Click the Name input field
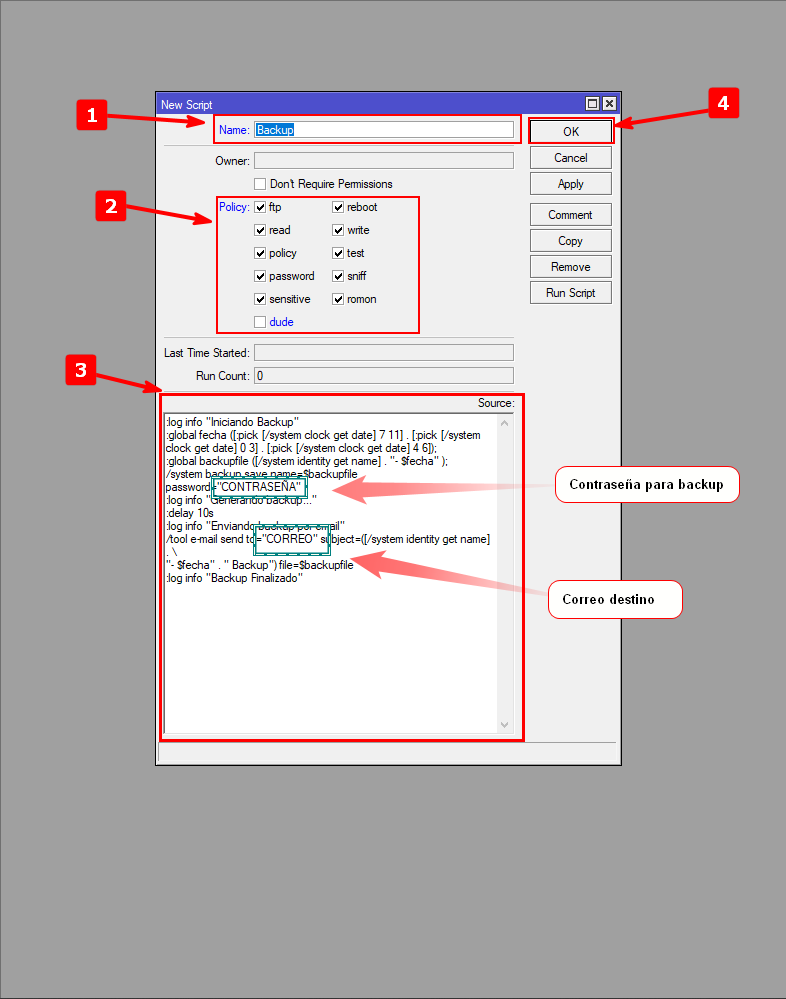 [x=384, y=129]
